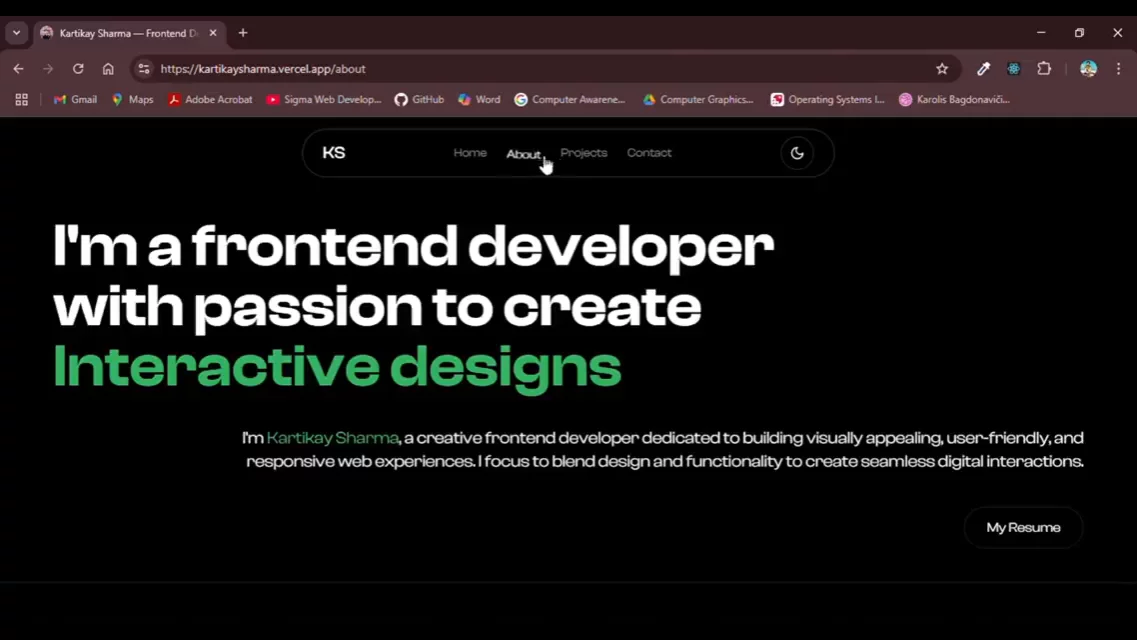This screenshot has width=1137, height=640.
Task: Open the Adobe Acrobat bookmark
Action: (x=210, y=99)
